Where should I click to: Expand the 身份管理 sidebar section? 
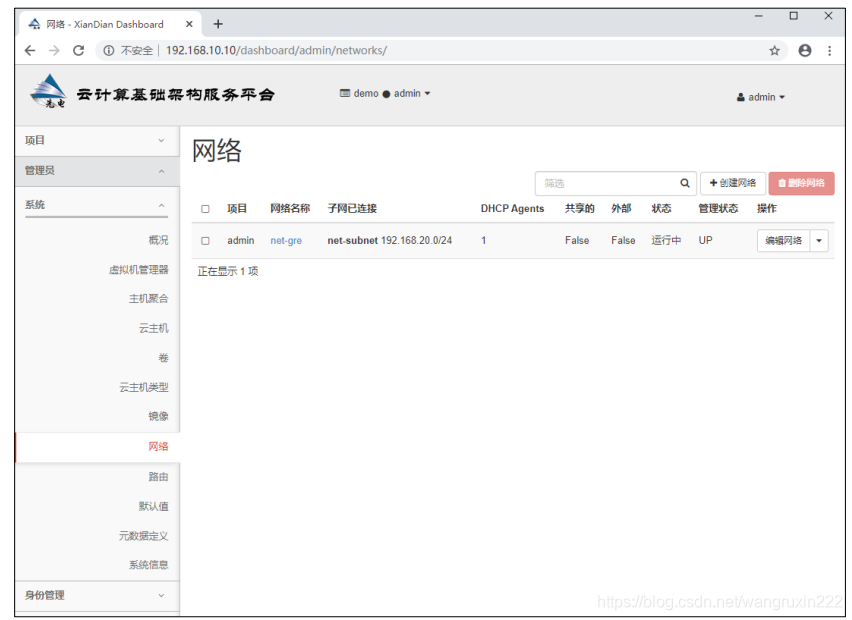97,596
